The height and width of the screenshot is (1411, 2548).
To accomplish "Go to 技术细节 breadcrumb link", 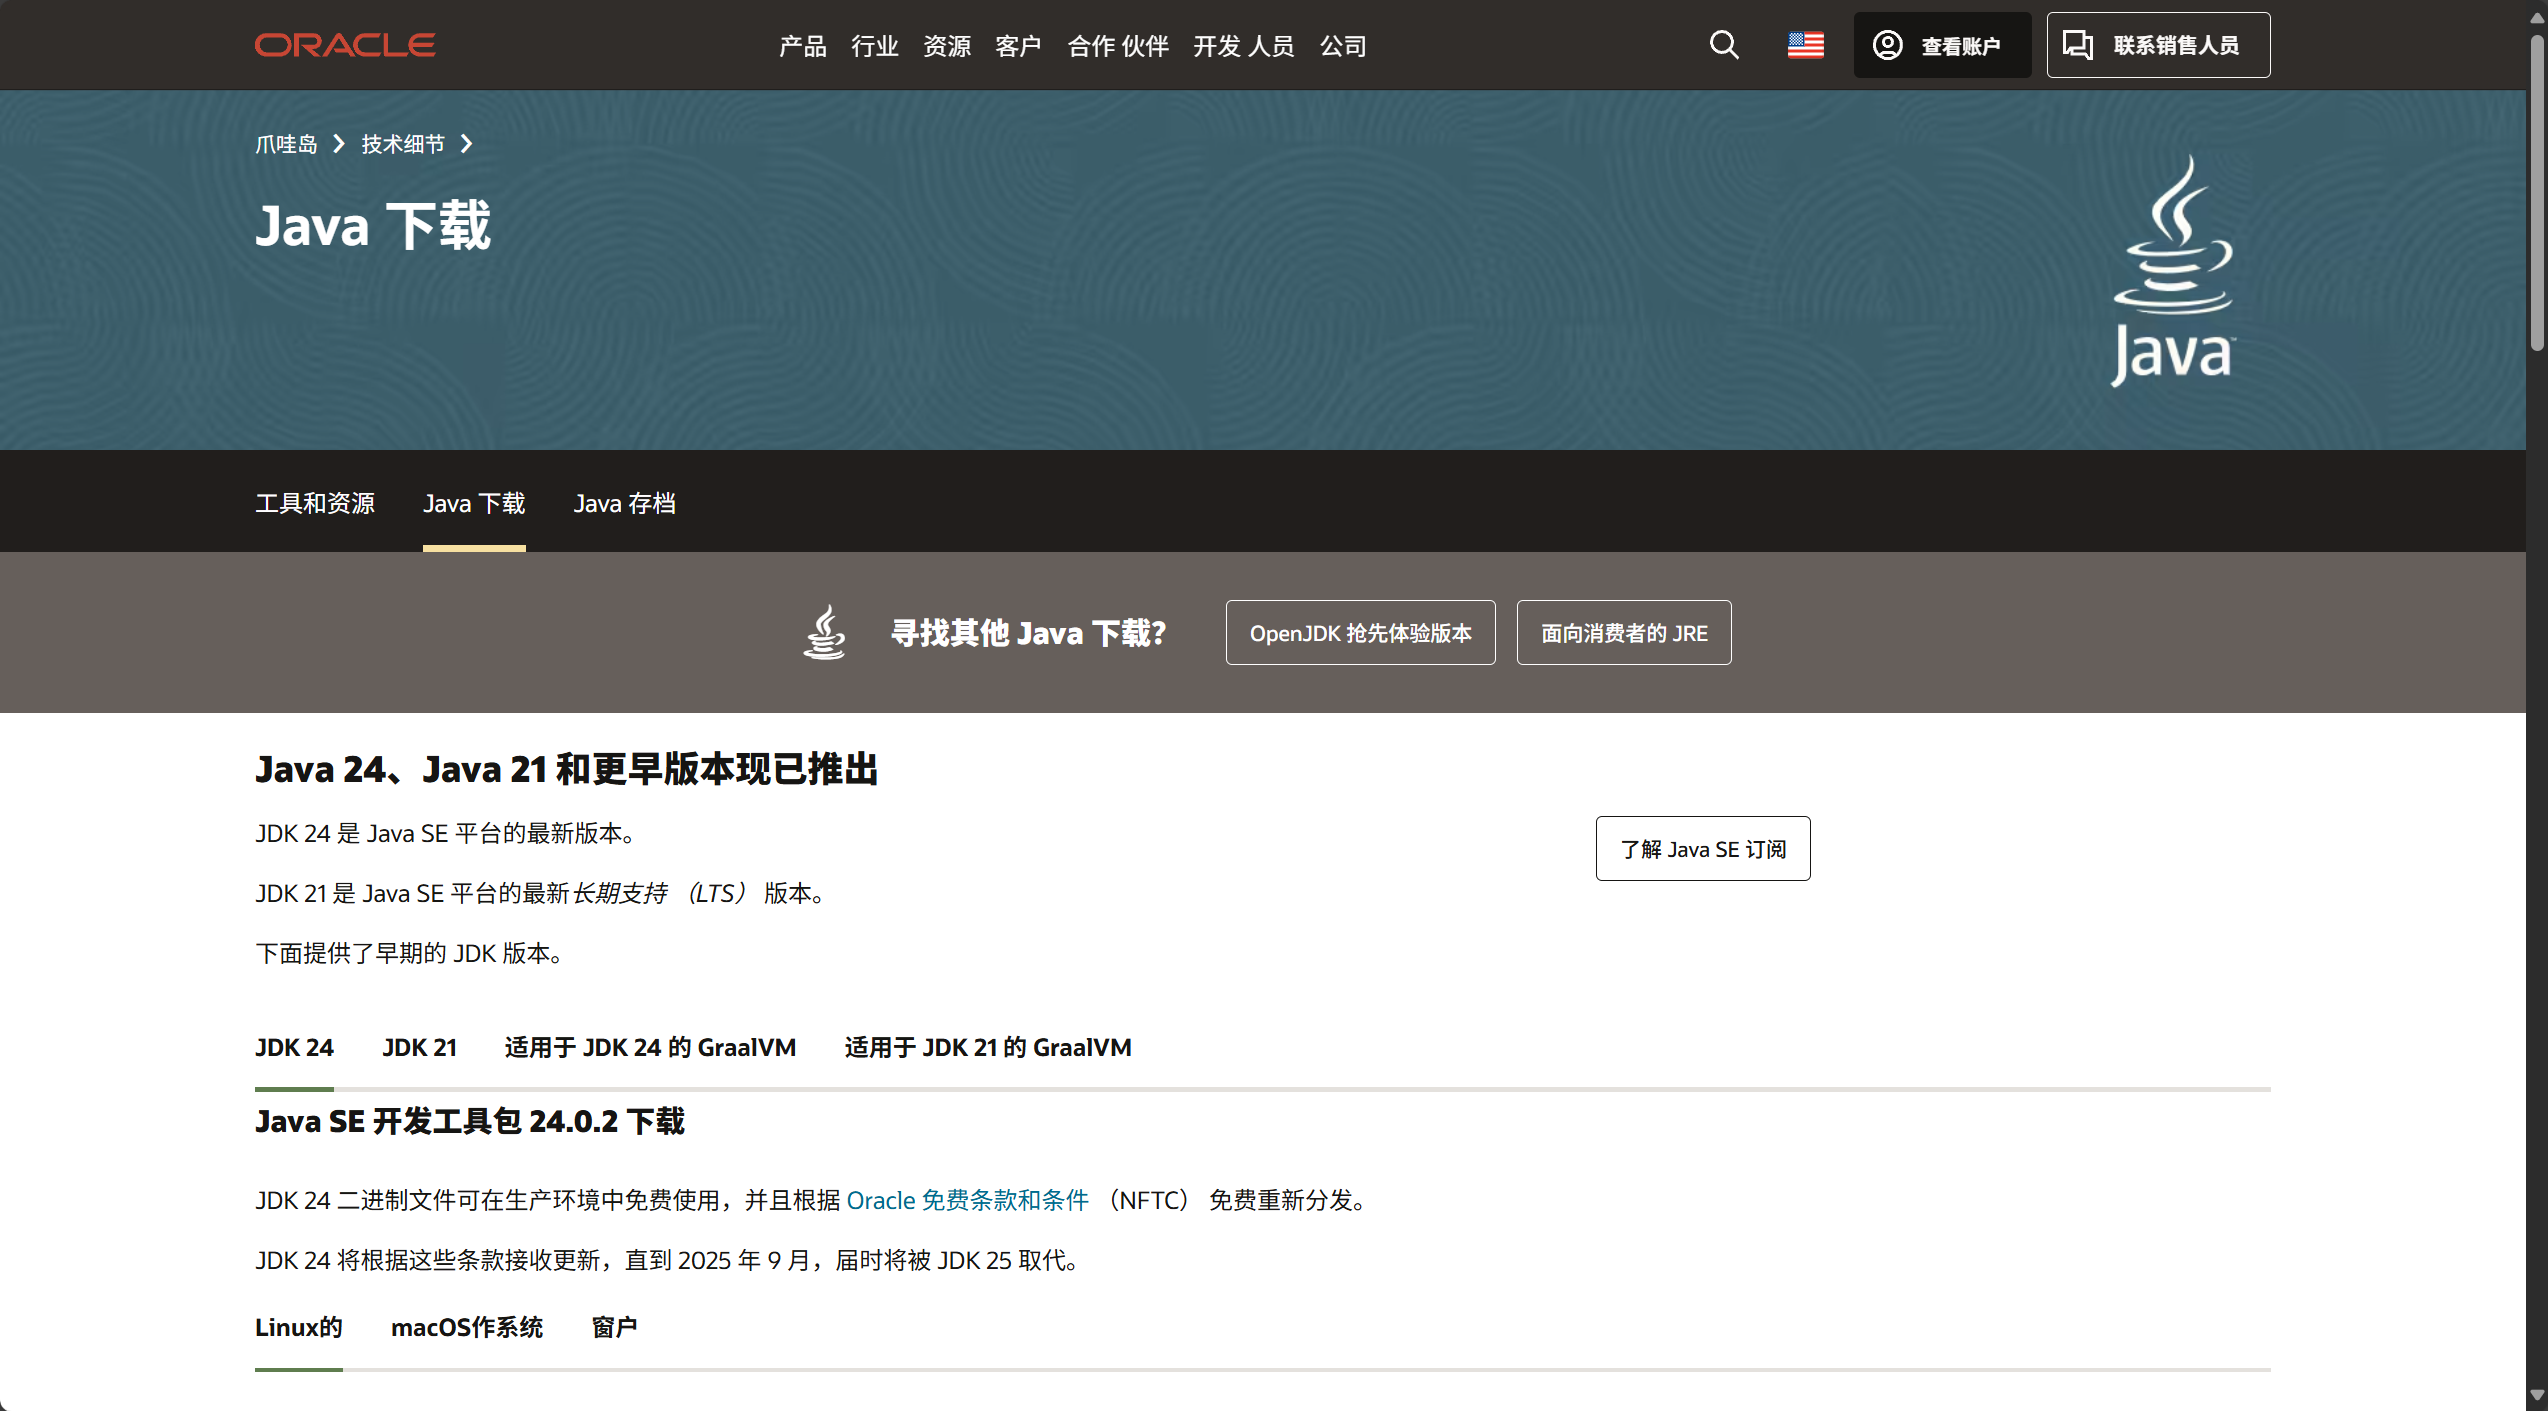I will 403,144.
